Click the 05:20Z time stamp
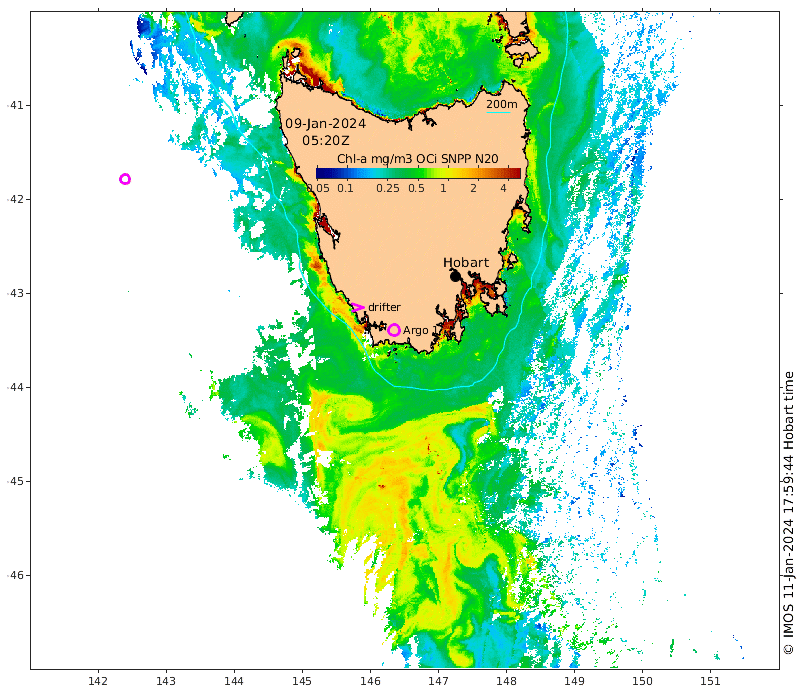Image resolution: width=800 pixels, height=700 pixels. pos(325,141)
